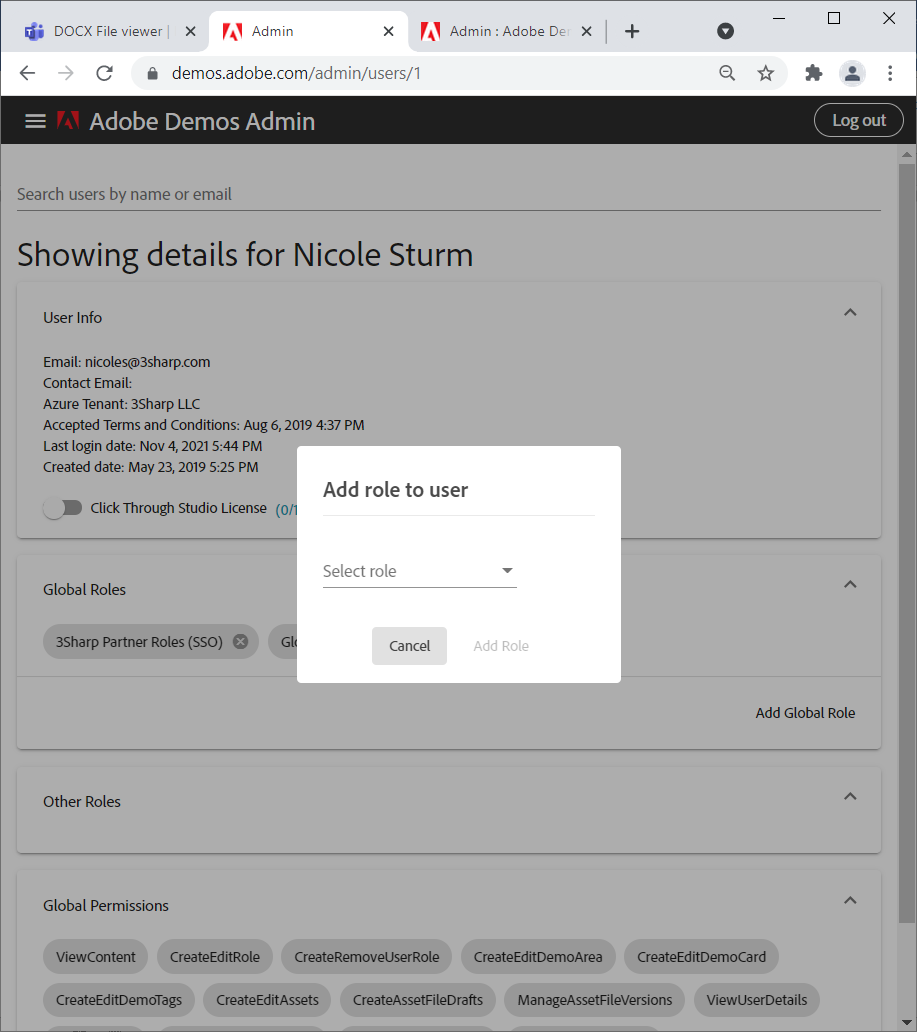
Task: Click the Add role to user dialog title
Action: [x=396, y=490]
